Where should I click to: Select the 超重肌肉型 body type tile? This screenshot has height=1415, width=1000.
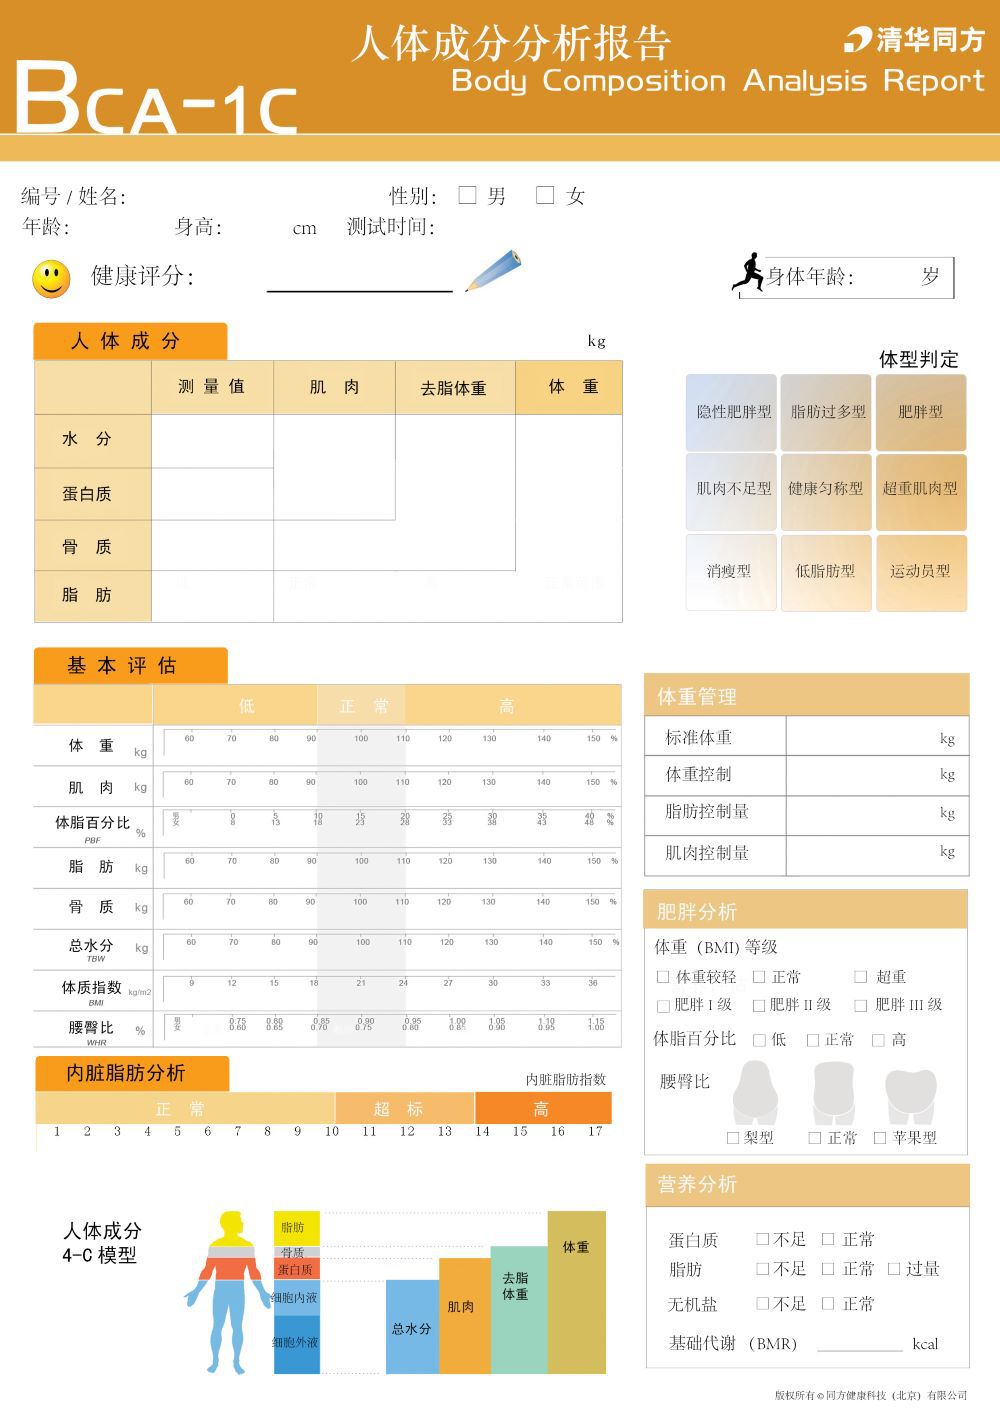(x=921, y=491)
